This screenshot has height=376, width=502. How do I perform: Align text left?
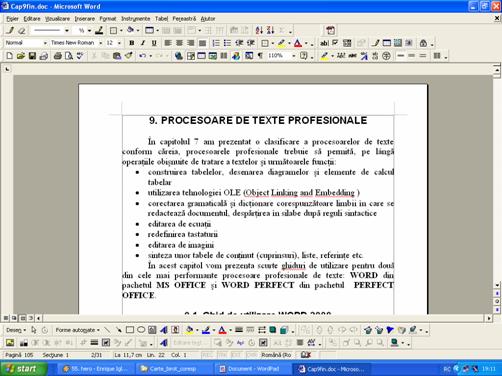168,43
